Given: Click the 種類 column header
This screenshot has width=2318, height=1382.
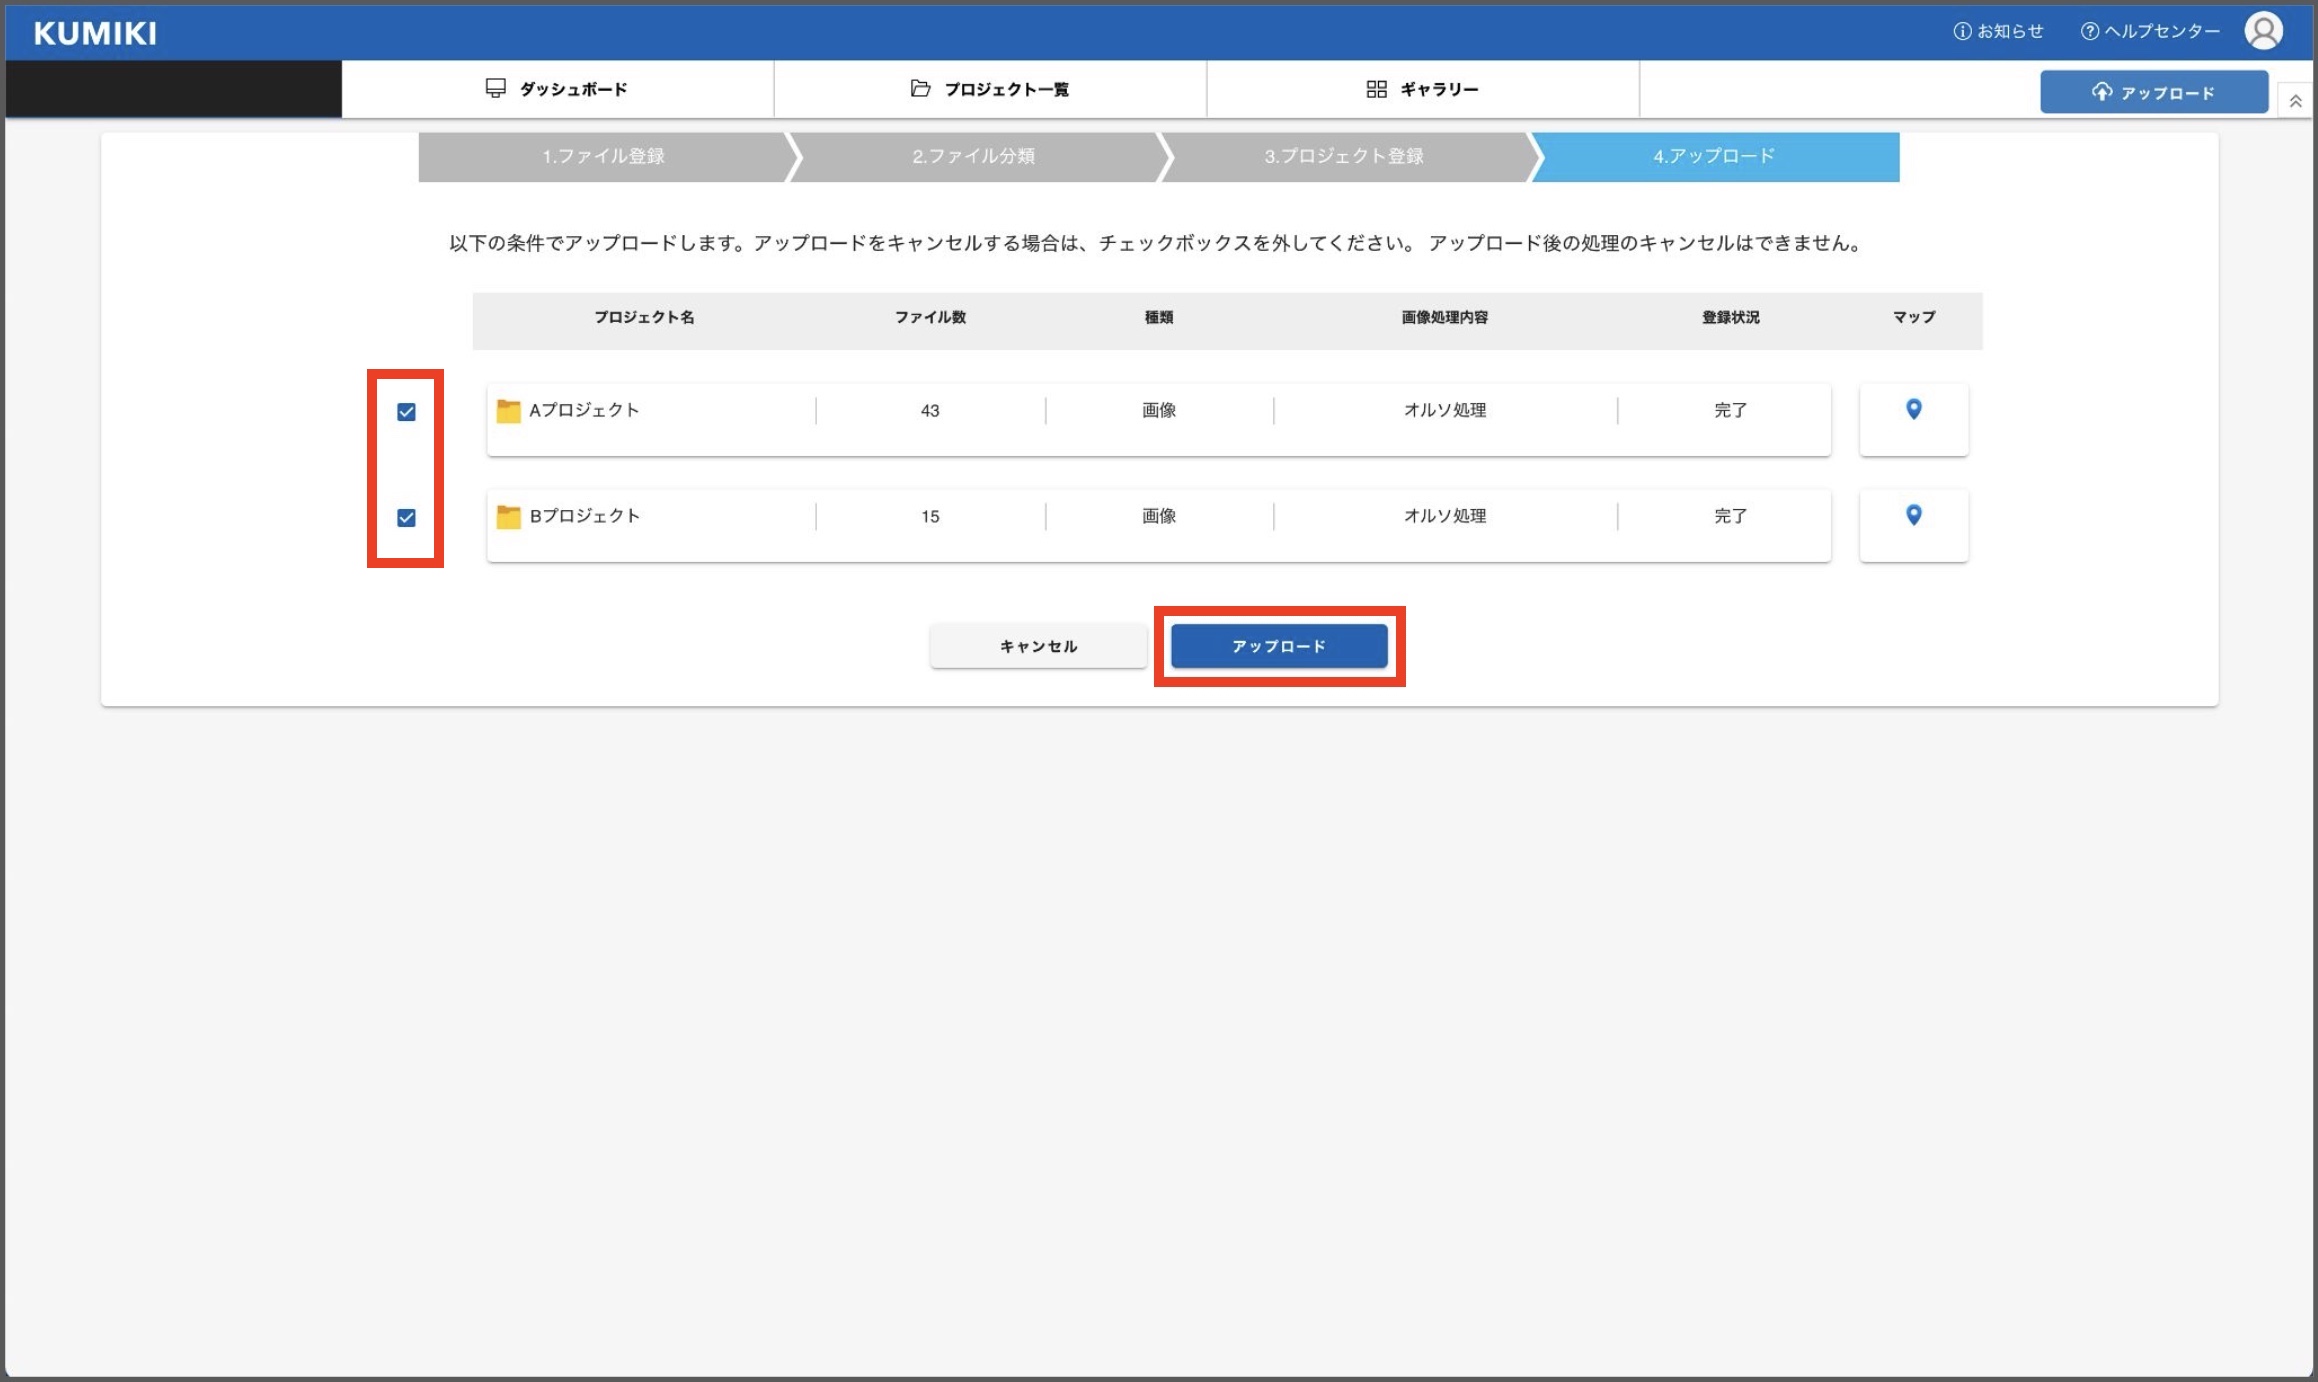Looking at the screenshot, I should [1159, 317].
